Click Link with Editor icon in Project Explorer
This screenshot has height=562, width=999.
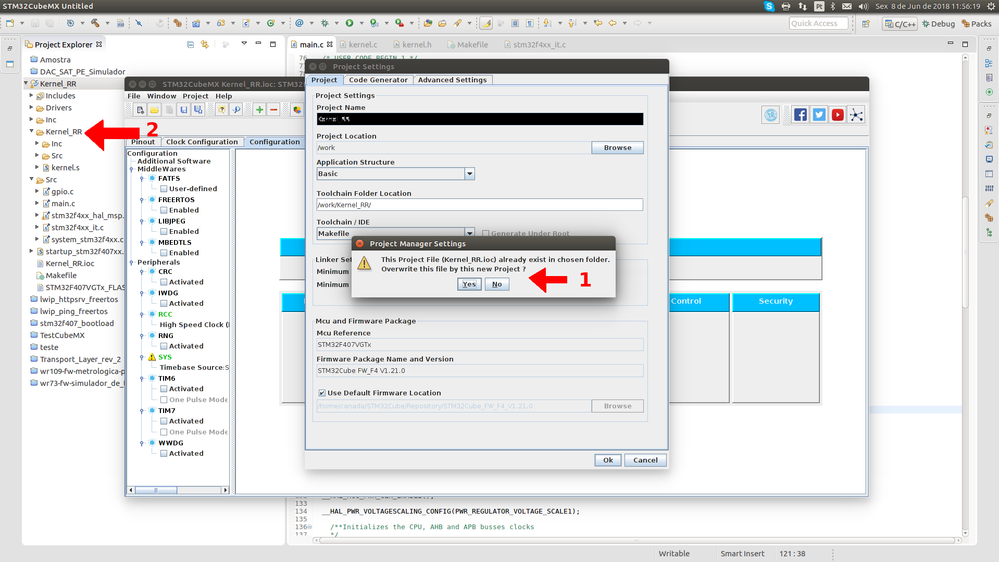point(205,45)
